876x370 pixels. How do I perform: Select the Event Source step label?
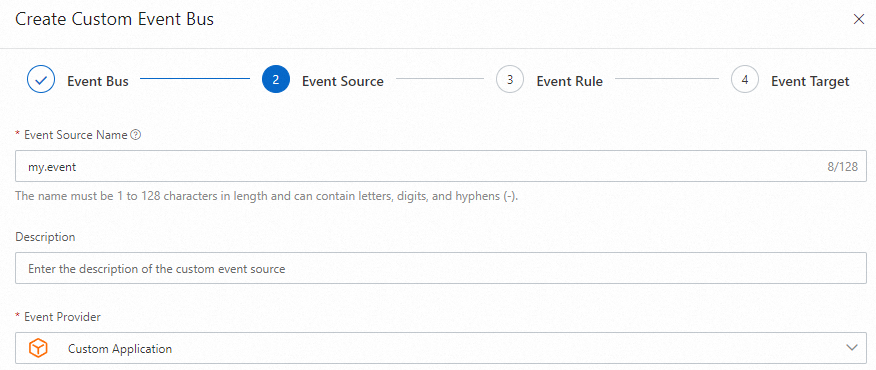coord(342,82)
